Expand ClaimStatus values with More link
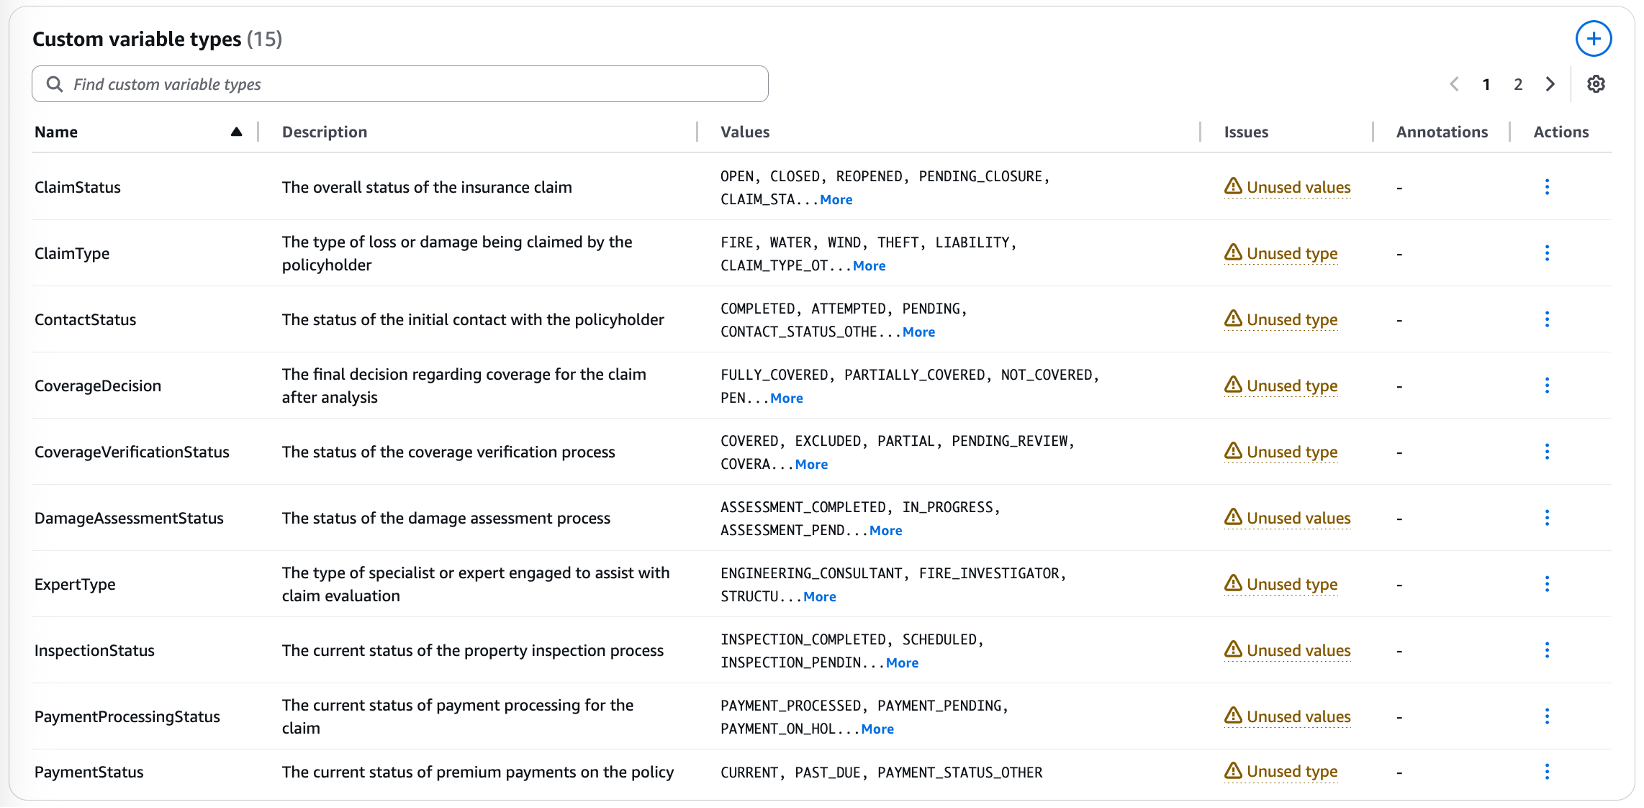 tap(836, 200)
